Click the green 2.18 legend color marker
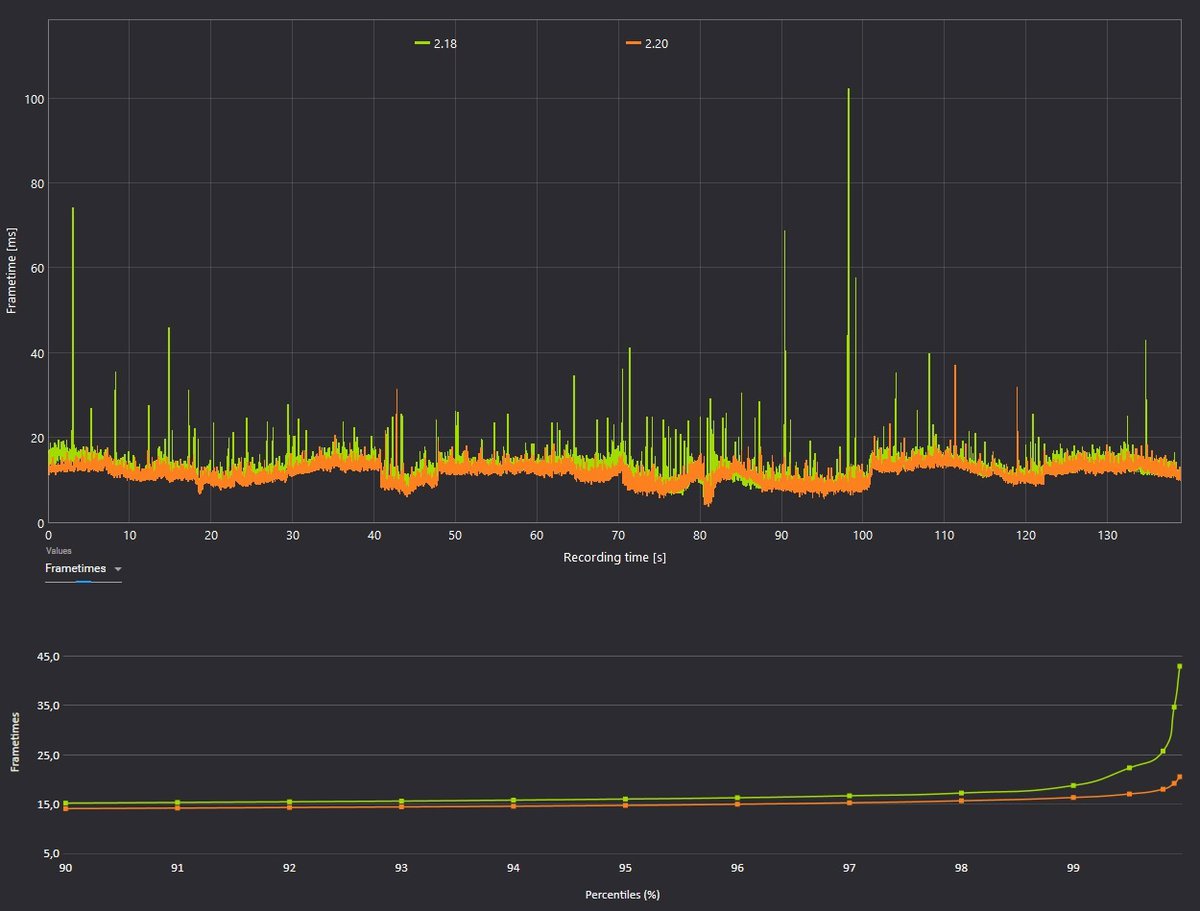 (422, 43)
